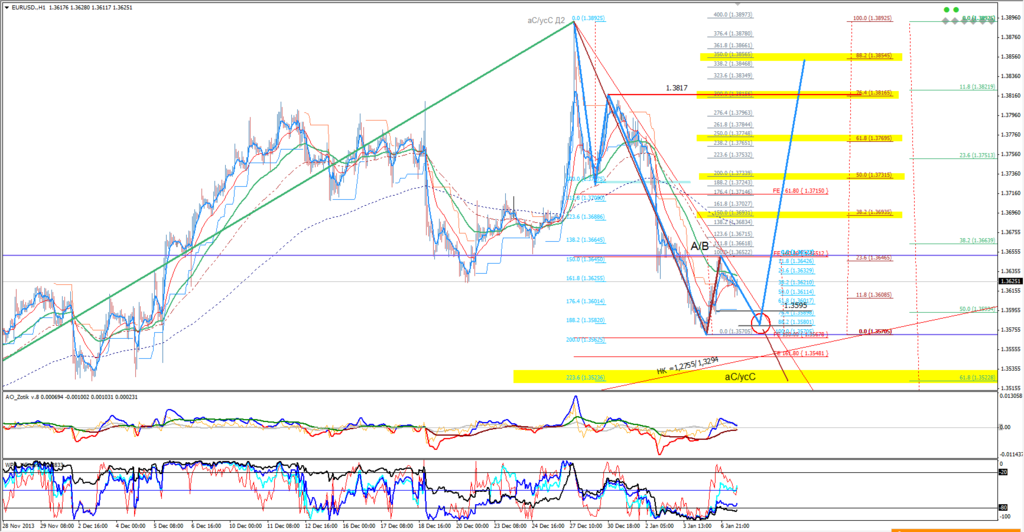This screenshot has width=1024, height=532.
Task: Select the red circle marker near 1.3595
Action: click(x=761, y=321)
